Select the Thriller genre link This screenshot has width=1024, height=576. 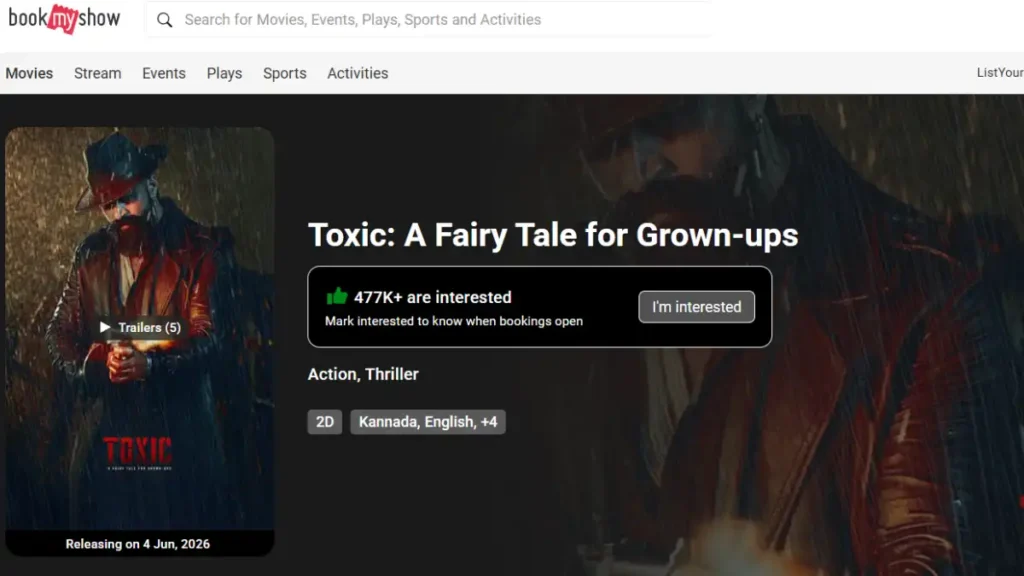(392, 374)
